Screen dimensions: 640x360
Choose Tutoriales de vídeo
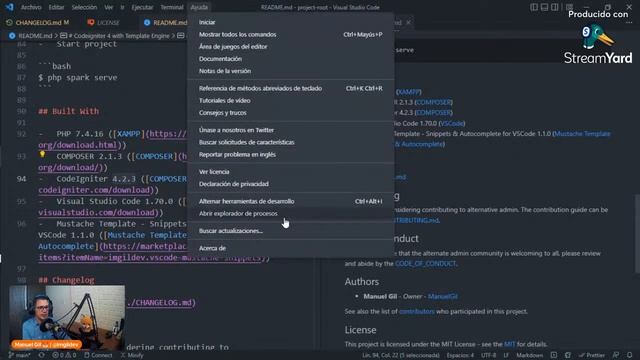(291, 100)
